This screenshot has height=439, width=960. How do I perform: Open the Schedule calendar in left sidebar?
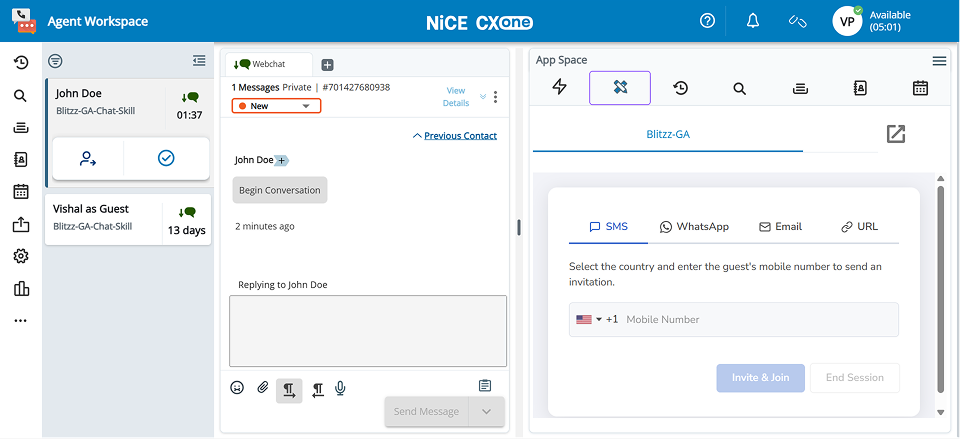point(21,192)
